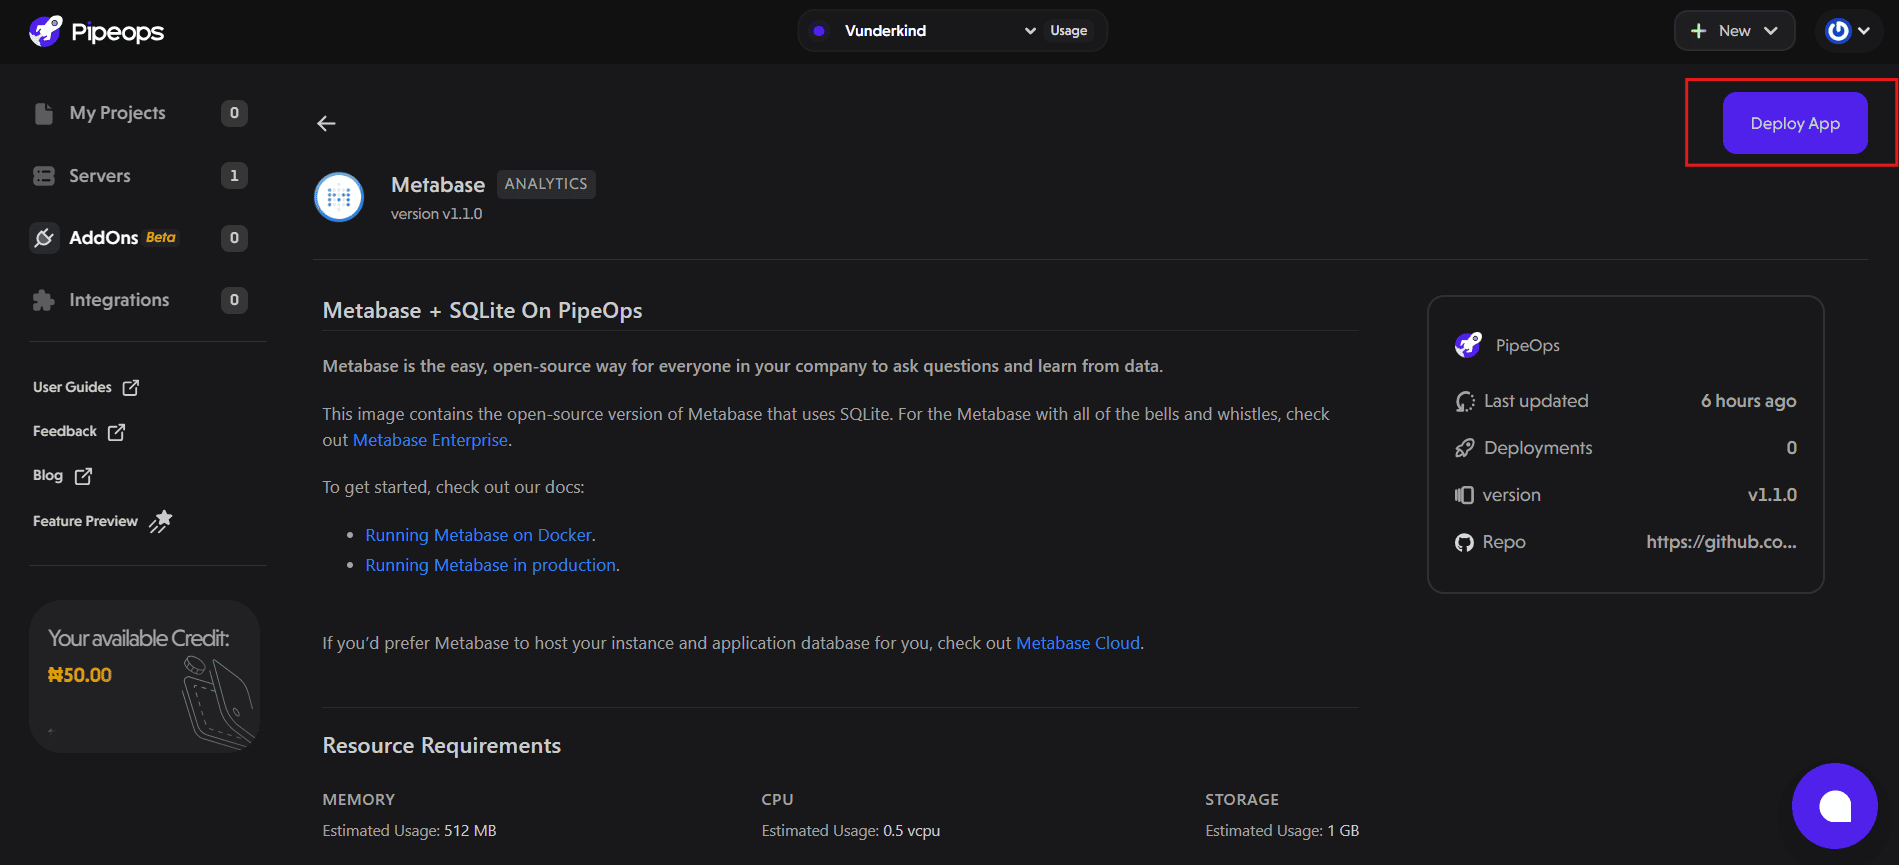The image size is (1899, 865).
Task: Click the ANALYTICS category tag
Action: [x=546, y=184]
